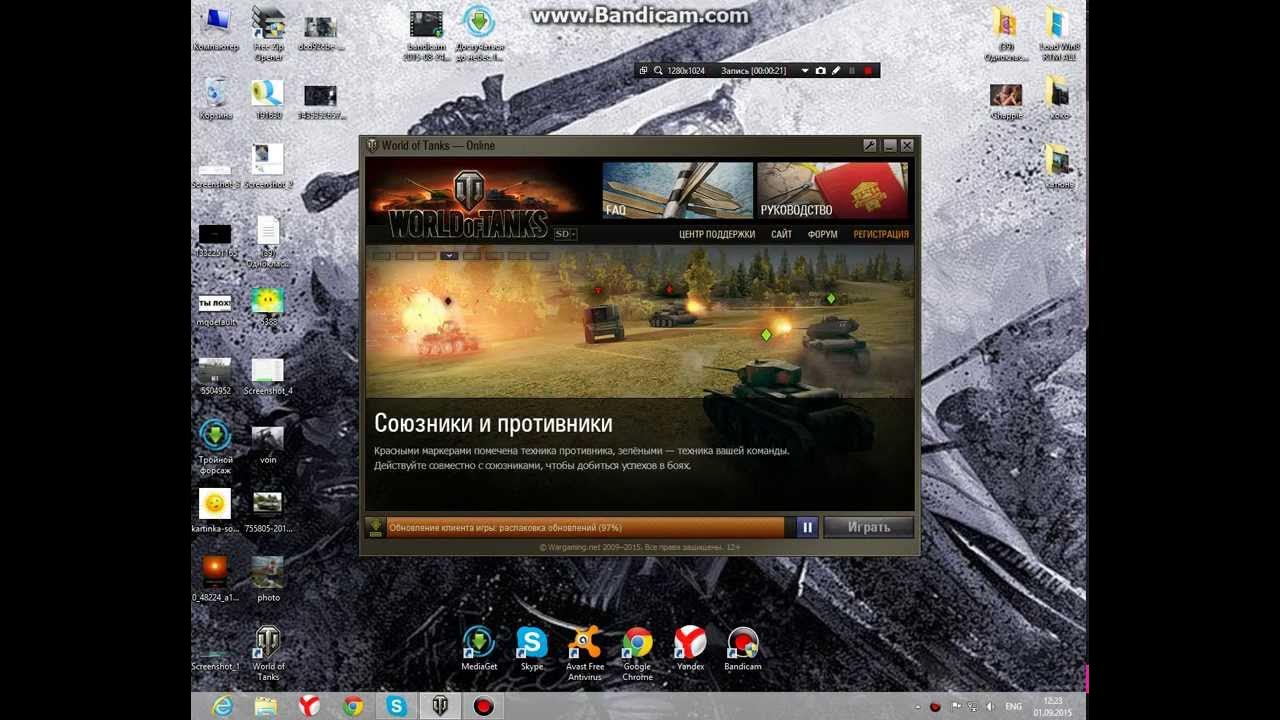The width and height of the screenshot is (1280, 720).
Task: Activate Bandicam drawing pencil tool
Action: (836, 71)
